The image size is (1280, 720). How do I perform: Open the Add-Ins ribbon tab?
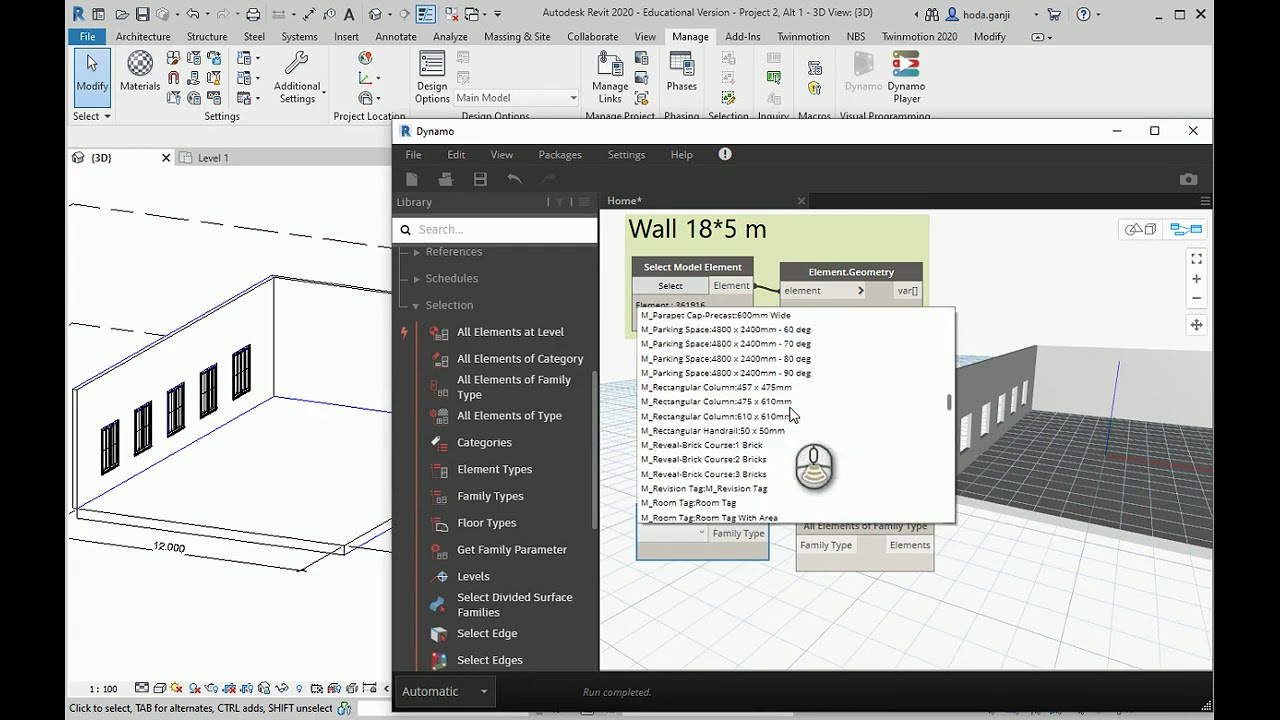click(x=742, y=36)
